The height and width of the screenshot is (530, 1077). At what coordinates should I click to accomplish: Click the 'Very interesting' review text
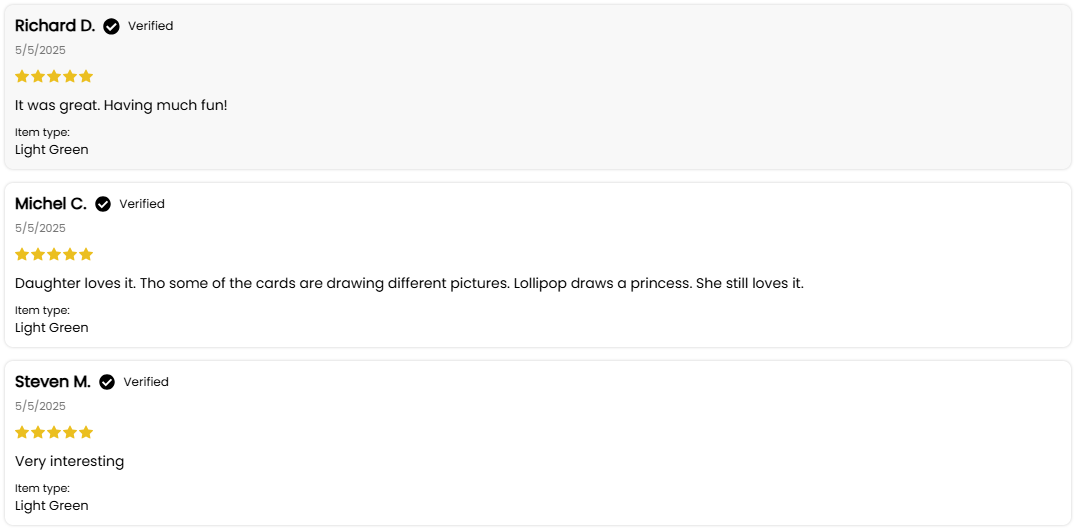pyautogui.click(x=69, y=461)
